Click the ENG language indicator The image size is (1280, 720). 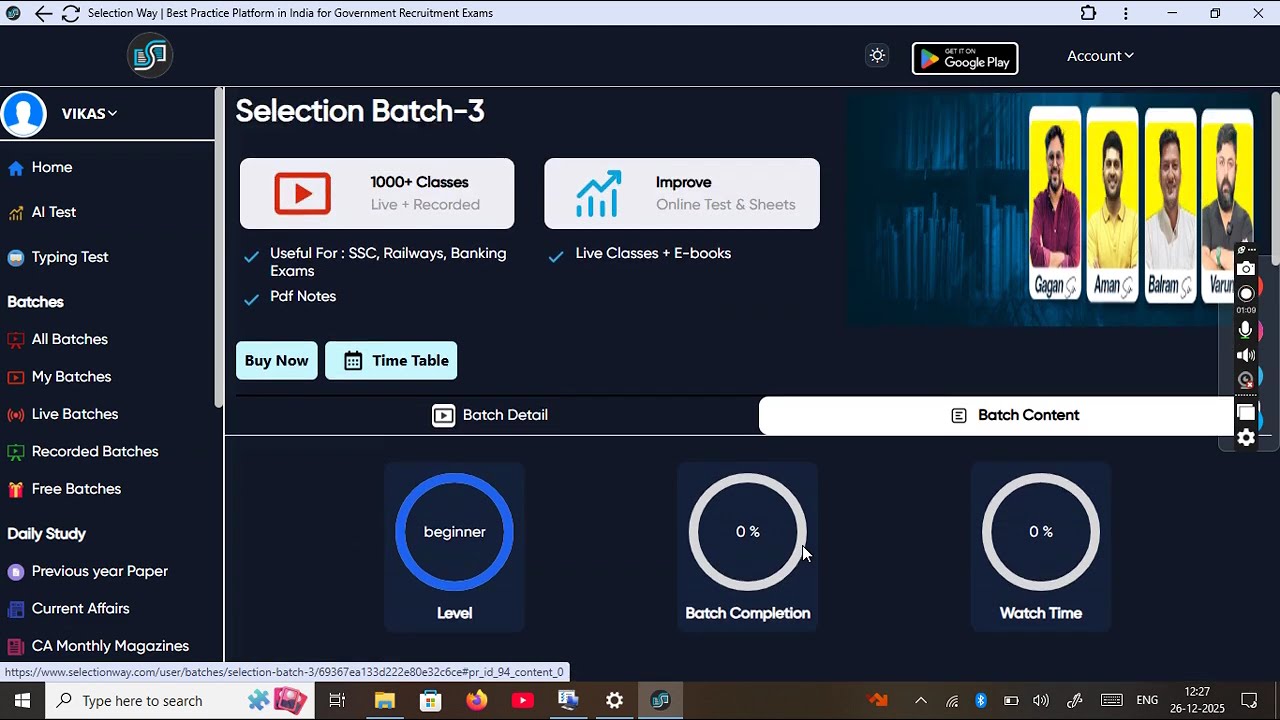coord(1147,700)
